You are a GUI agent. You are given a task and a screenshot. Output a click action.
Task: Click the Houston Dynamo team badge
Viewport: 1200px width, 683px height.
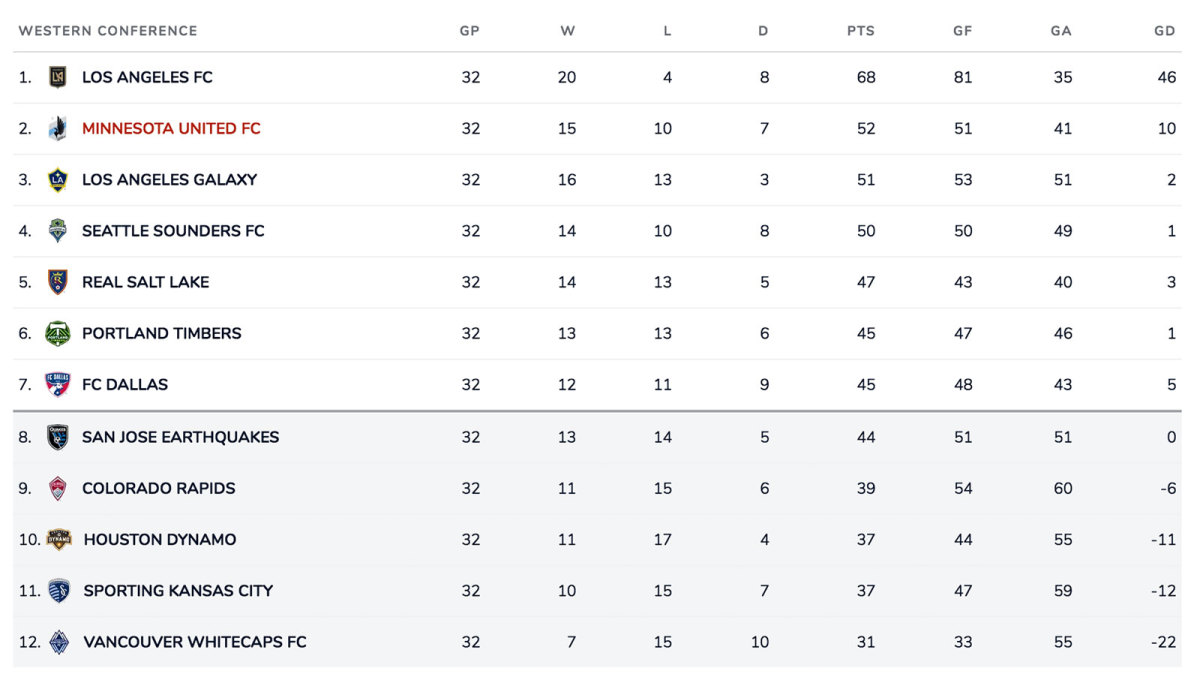coord(59,539)
